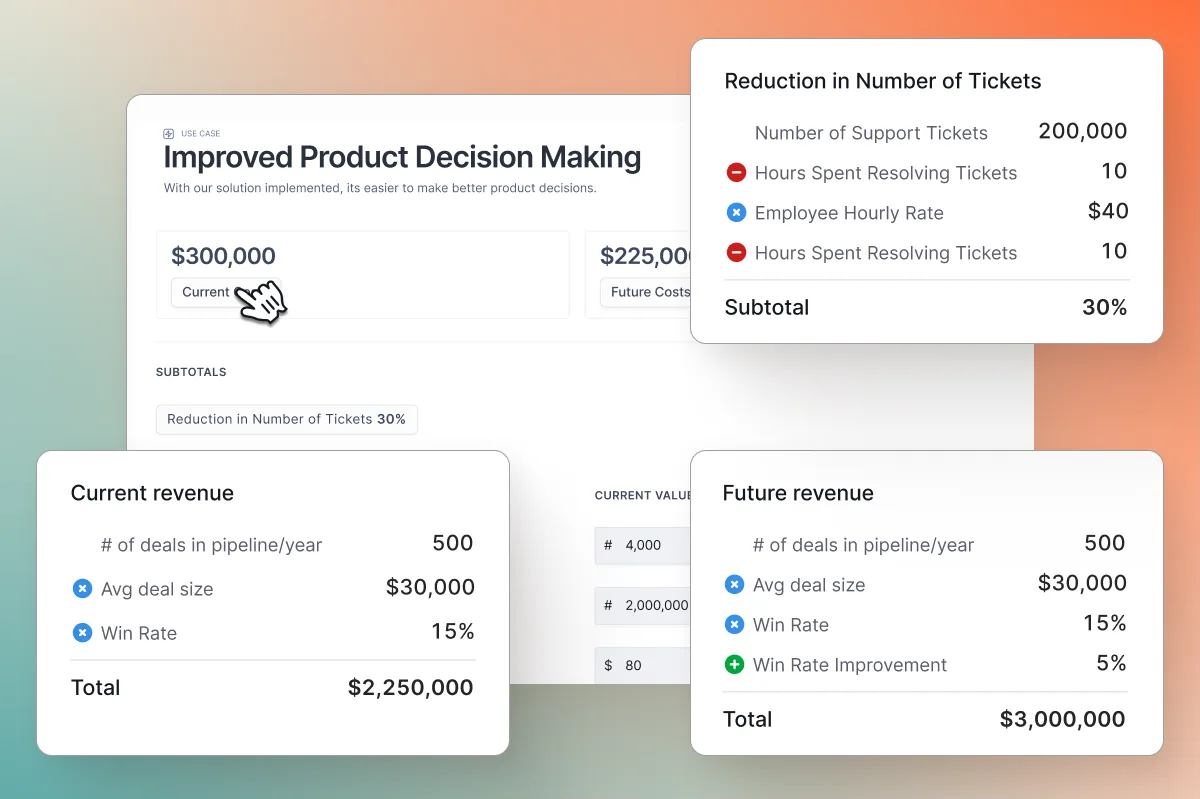Image resolution: width=1200 pixels, height=799 pixels.
Task: Select the Reduction in Number of Tickets 30% chip
Action: tap(286, 419)
